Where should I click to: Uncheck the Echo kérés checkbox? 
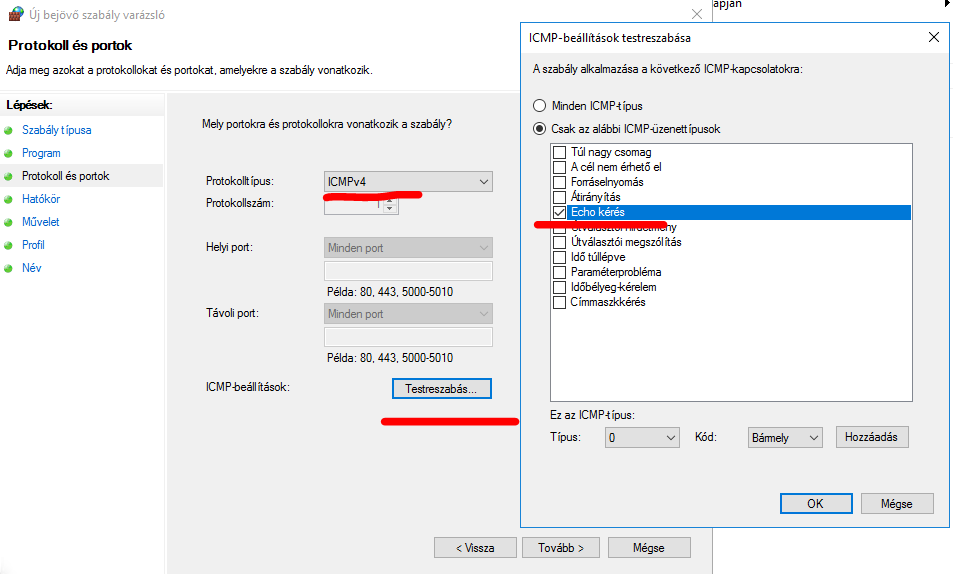click(559, 213)
